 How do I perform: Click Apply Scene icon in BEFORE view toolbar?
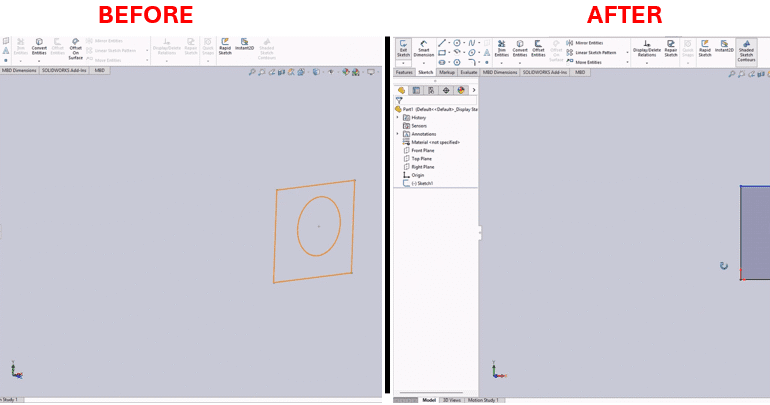[356, 72]
